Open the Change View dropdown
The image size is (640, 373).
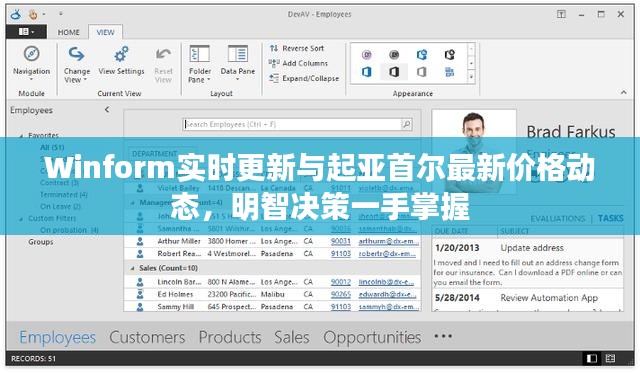[76, 64]
